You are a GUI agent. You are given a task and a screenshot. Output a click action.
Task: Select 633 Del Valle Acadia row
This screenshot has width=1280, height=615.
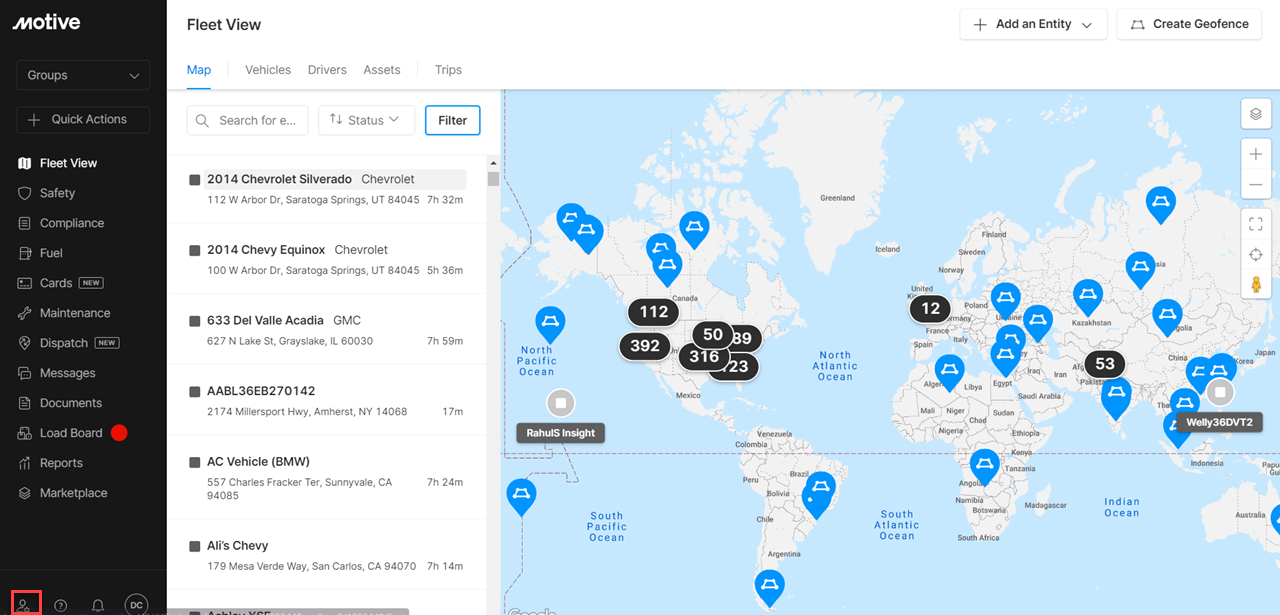click(x=327, y=329)
